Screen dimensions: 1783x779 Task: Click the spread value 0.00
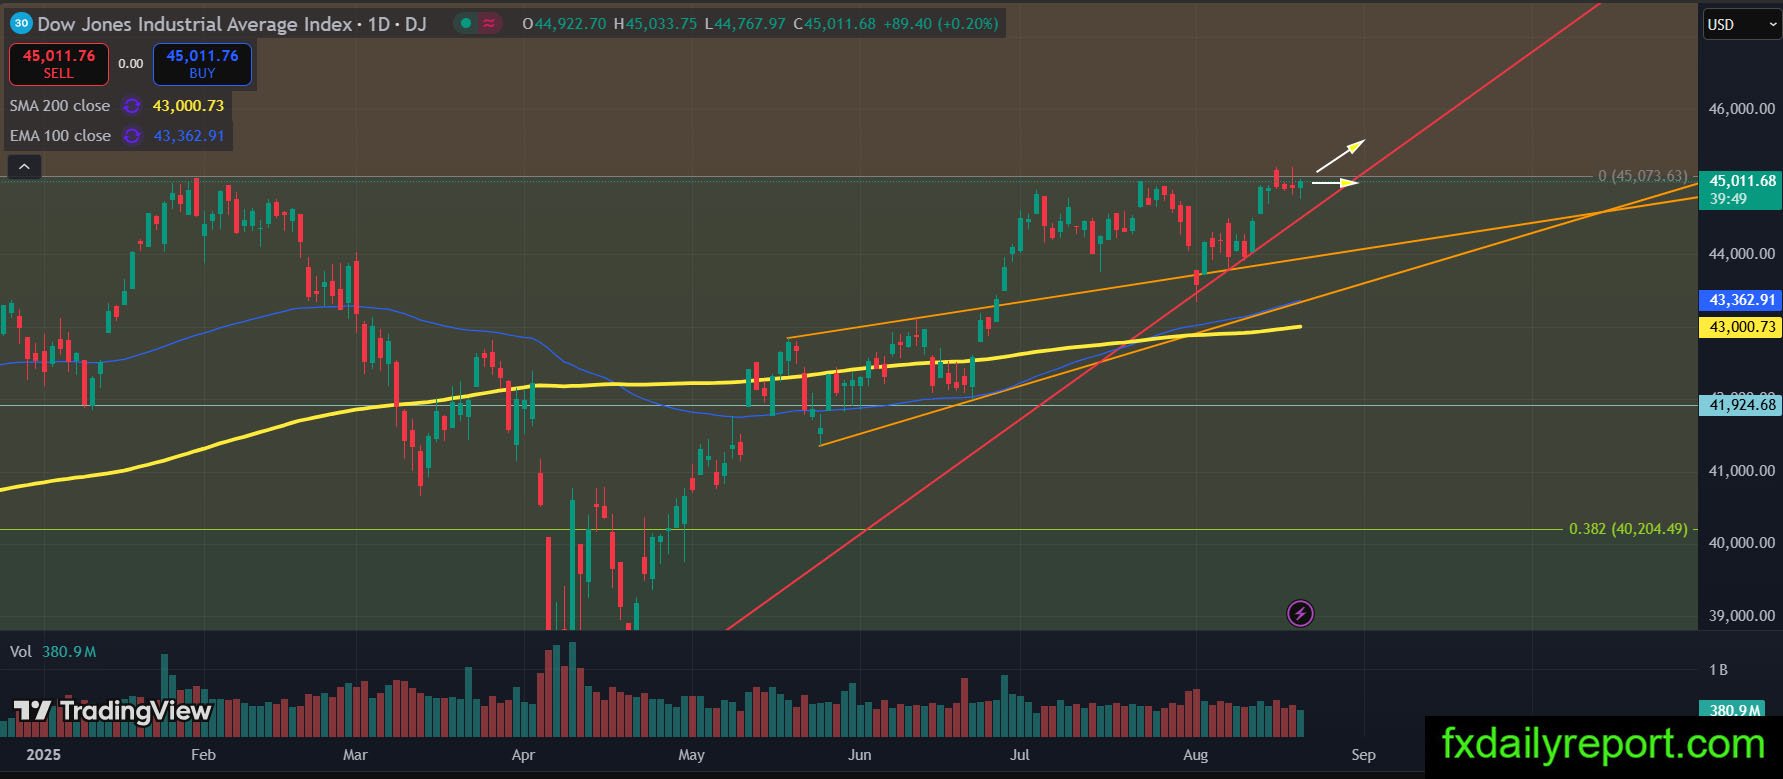tap(131, 64)
